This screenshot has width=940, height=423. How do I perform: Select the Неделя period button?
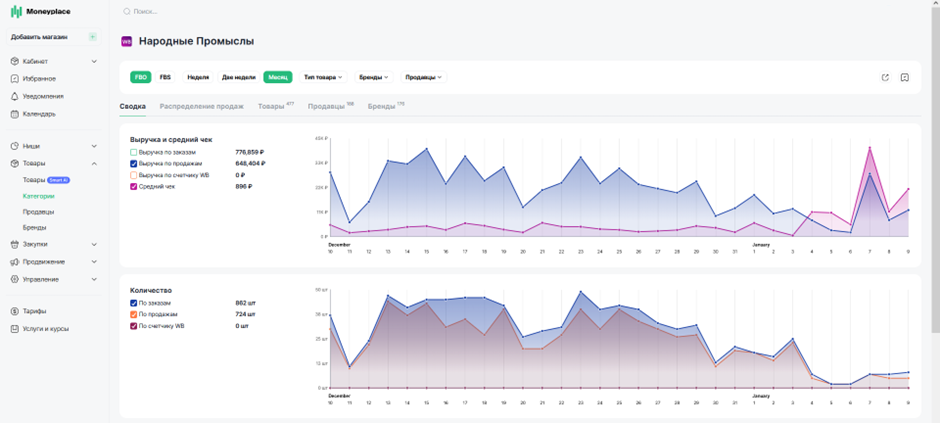point(198,77)
